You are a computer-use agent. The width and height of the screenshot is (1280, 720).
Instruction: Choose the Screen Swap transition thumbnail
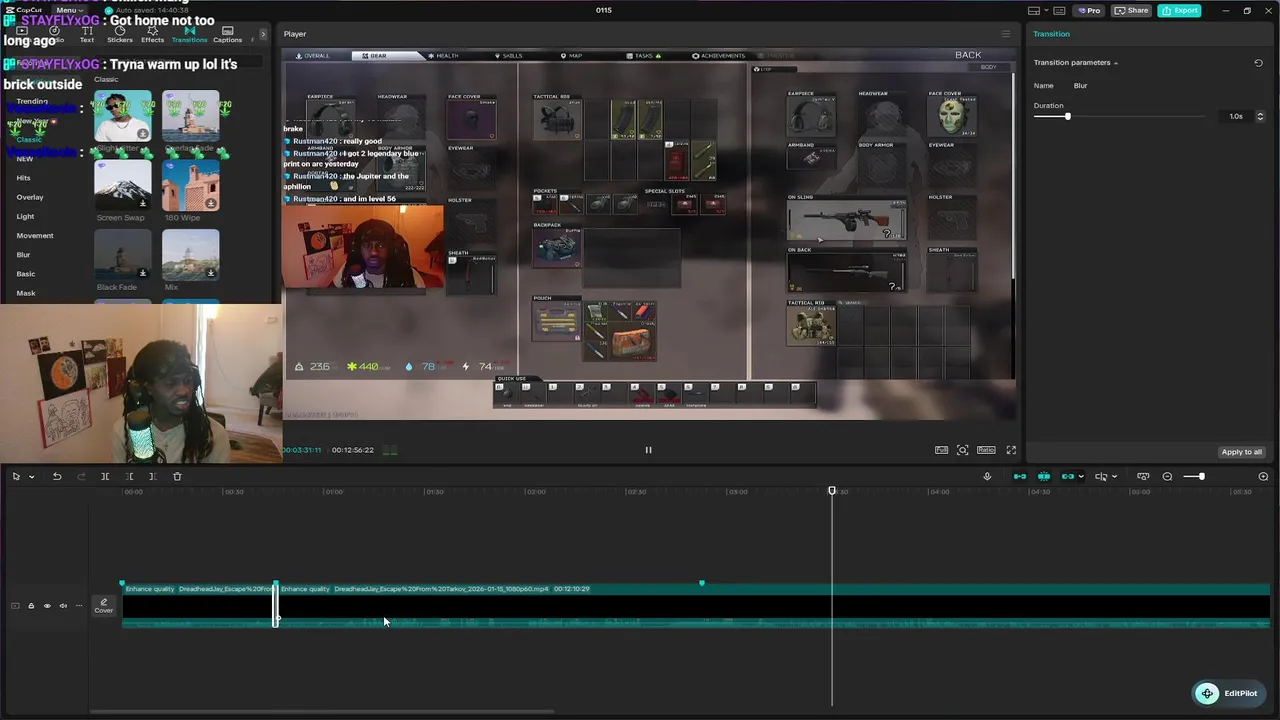point(122,185)
